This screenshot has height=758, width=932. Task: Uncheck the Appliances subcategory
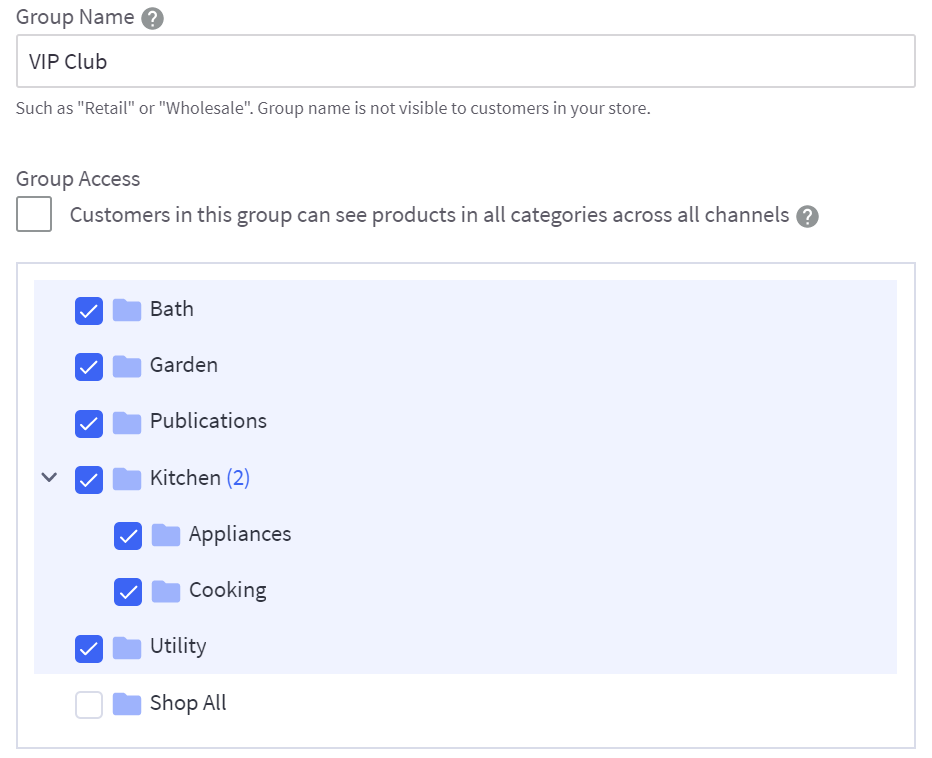click(x=128, y=535)
